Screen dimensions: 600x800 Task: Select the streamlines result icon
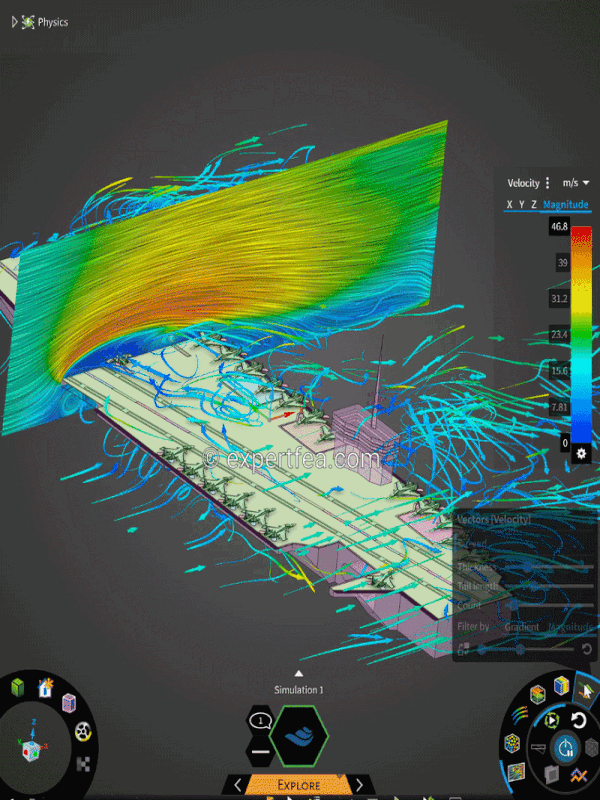tap(518, 715)
